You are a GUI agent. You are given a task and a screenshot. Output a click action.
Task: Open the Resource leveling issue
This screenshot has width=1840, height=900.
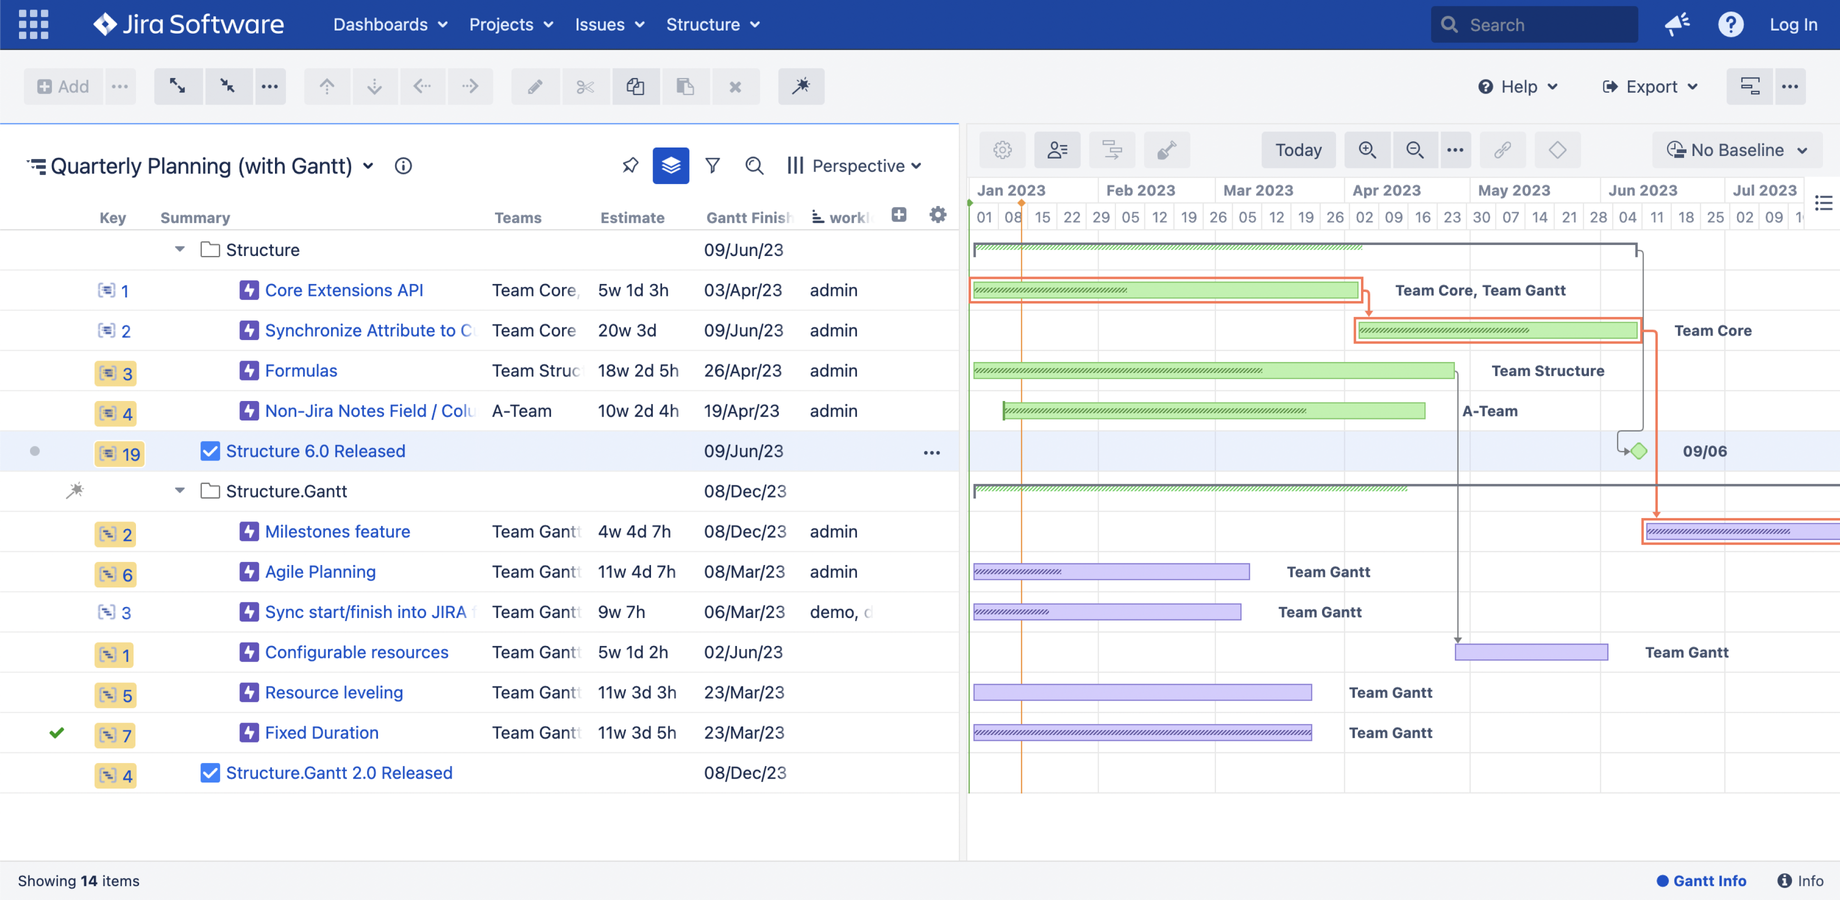point(334,692)
